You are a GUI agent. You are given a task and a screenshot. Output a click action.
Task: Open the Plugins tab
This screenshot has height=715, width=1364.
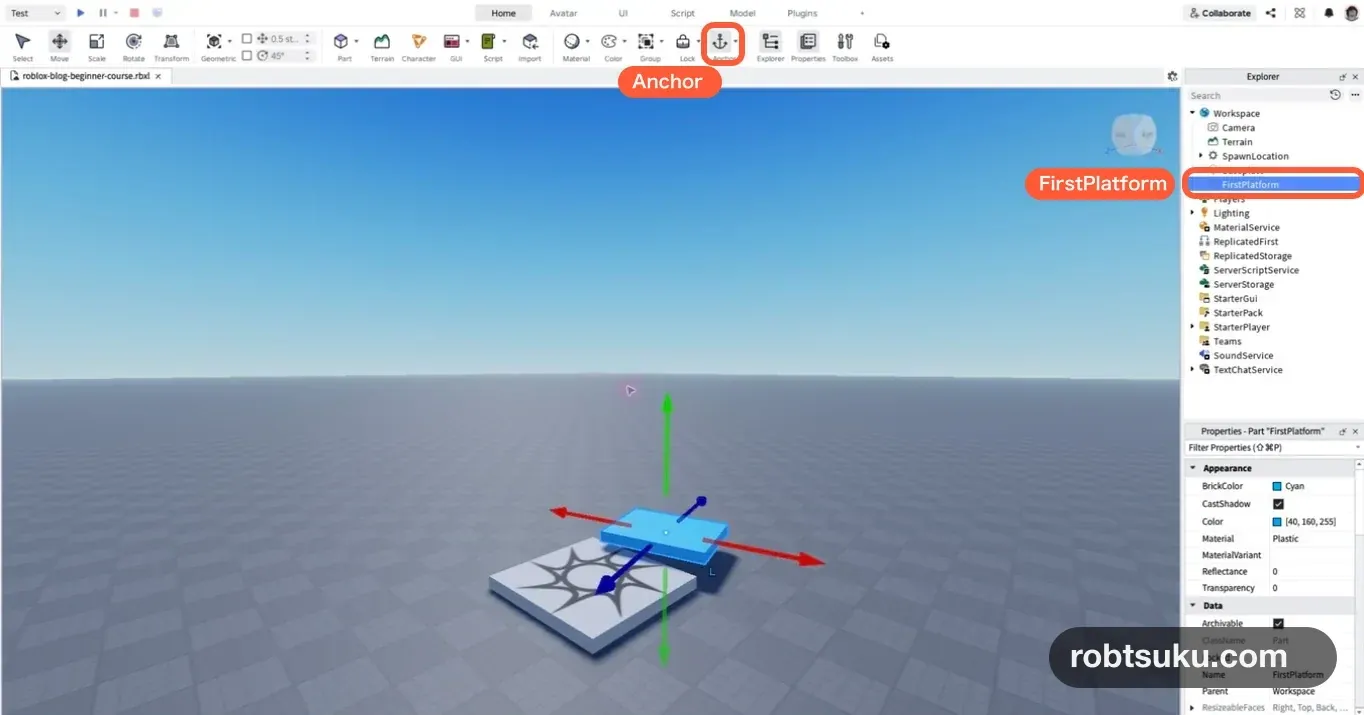point(802,13)
